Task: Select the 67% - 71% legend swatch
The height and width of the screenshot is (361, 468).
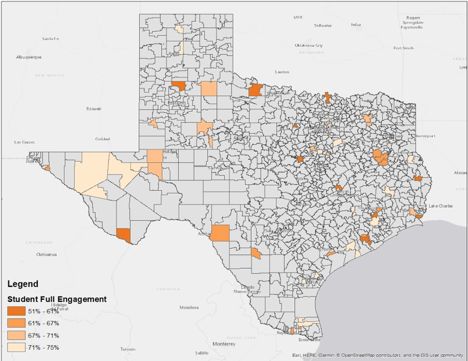Action: point(16,335)
